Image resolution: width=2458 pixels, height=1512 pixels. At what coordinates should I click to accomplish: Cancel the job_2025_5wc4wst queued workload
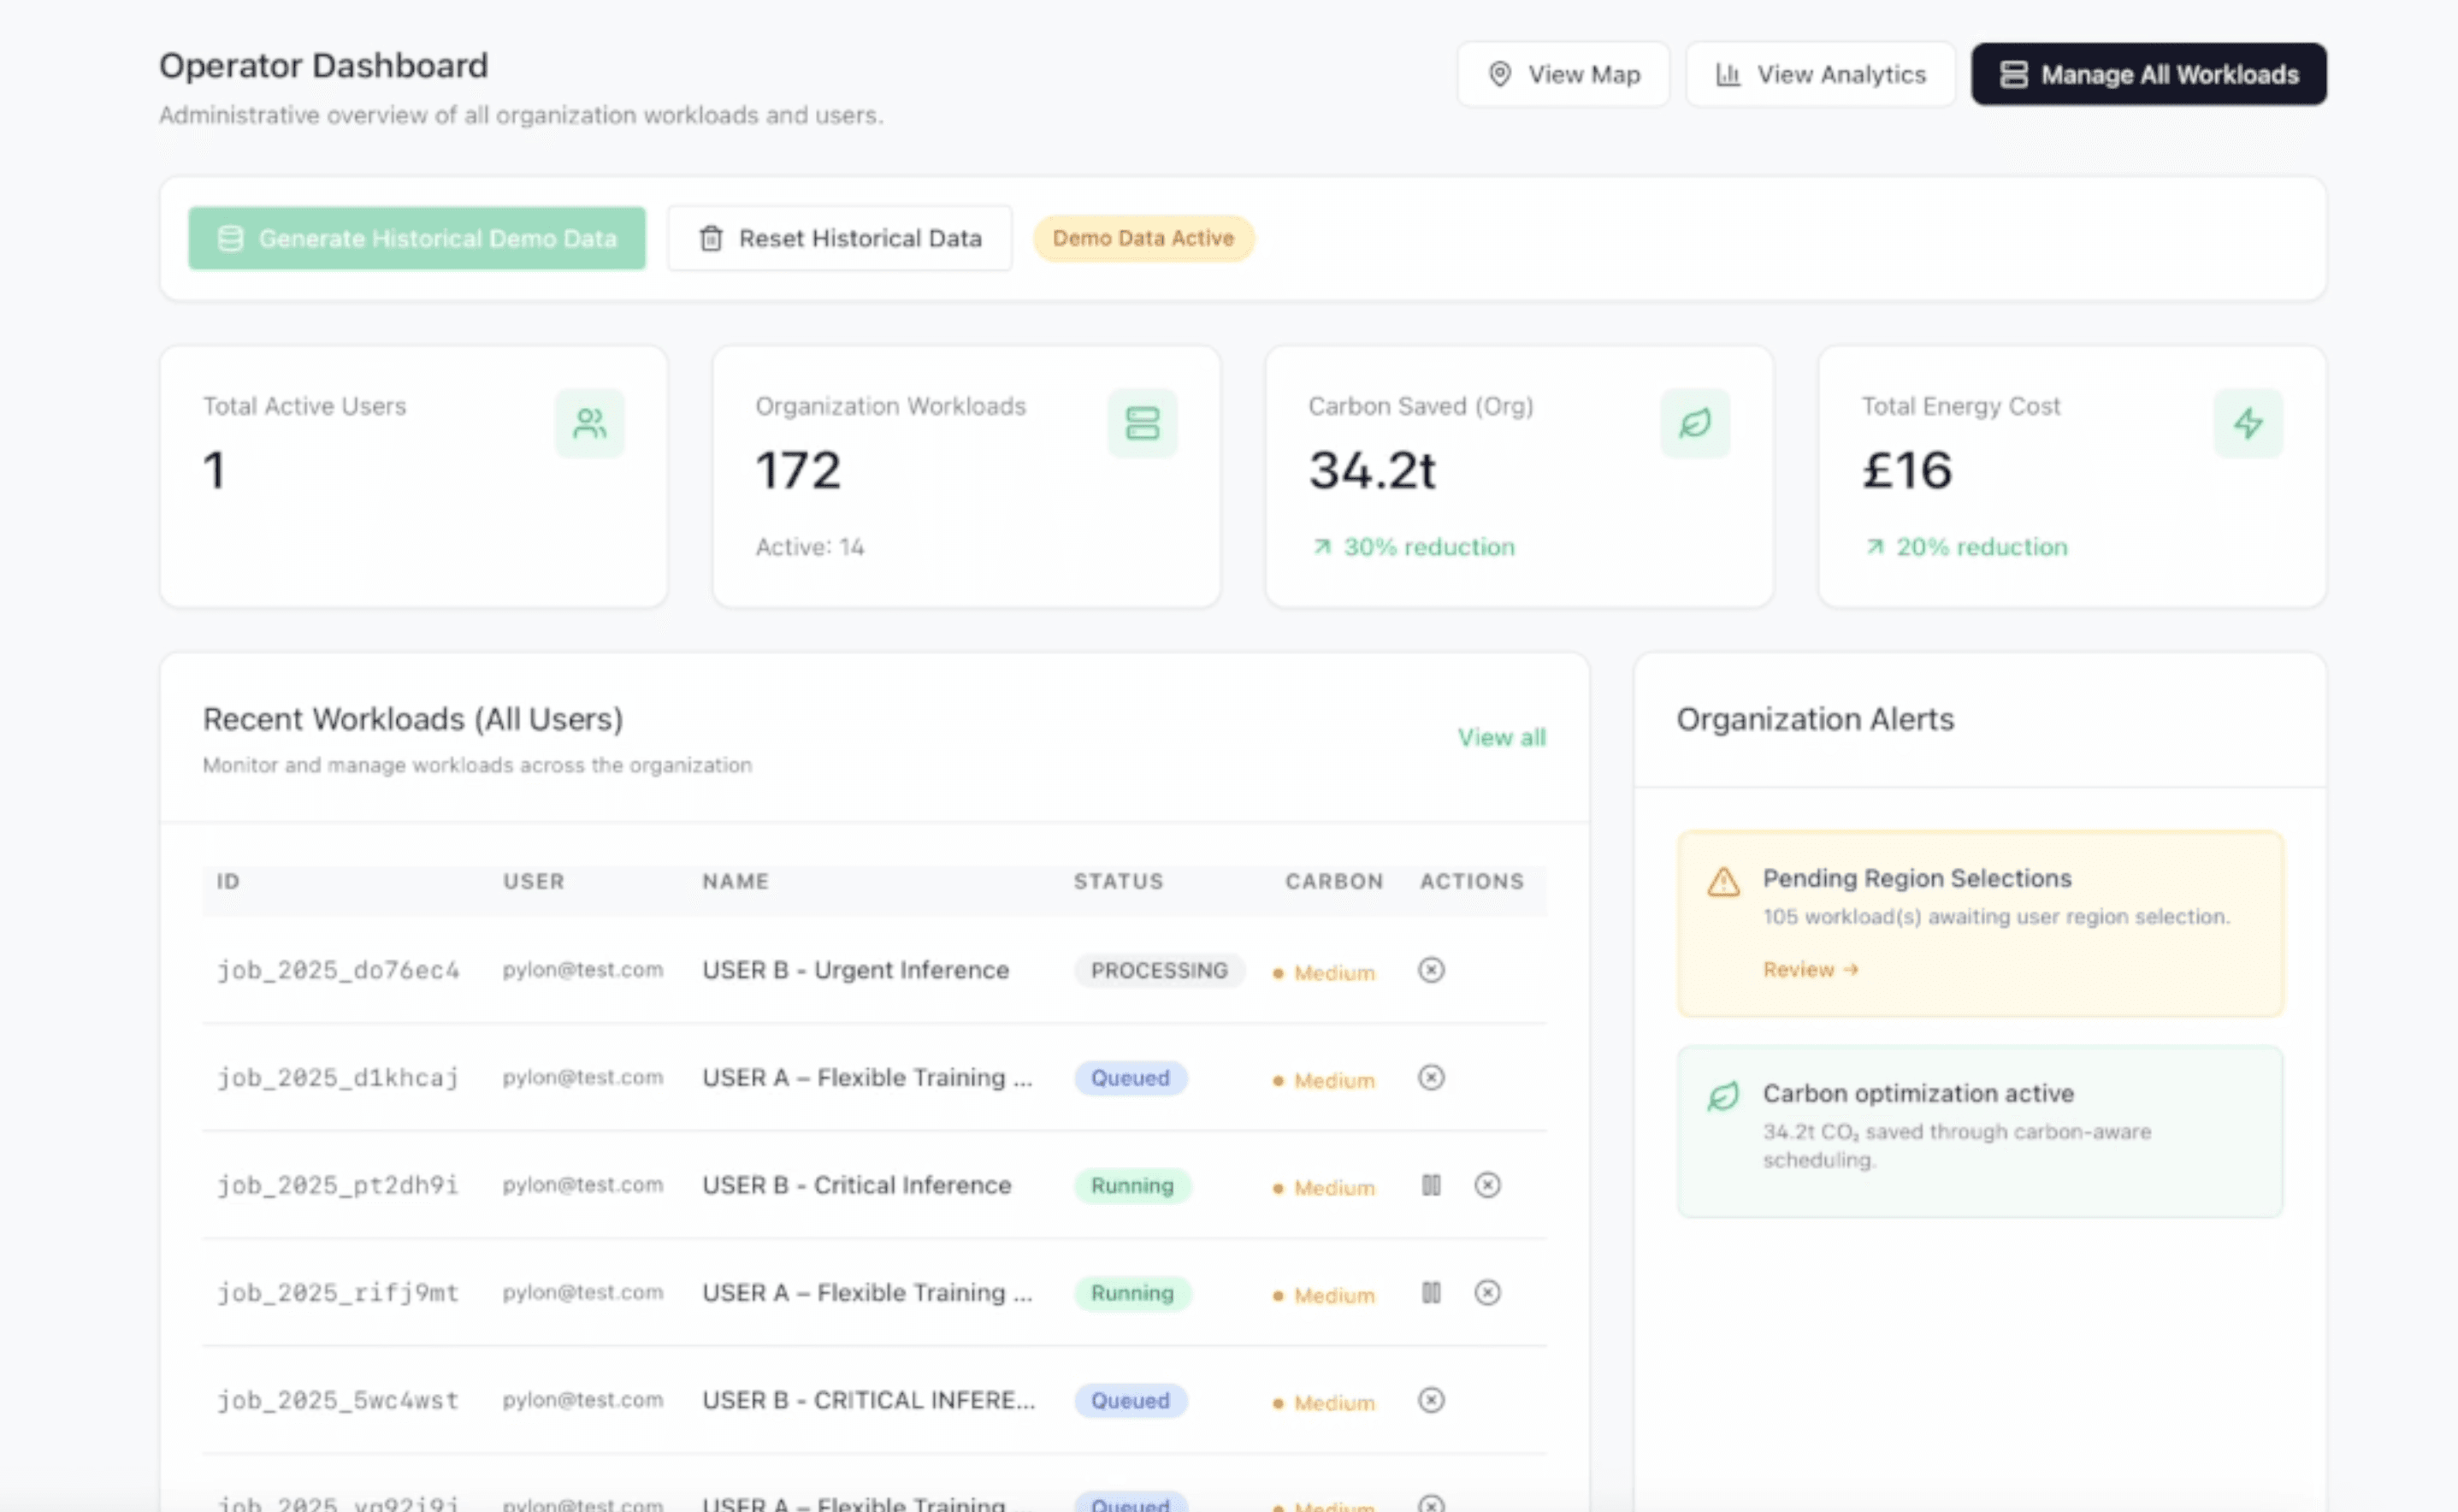1431,1400
